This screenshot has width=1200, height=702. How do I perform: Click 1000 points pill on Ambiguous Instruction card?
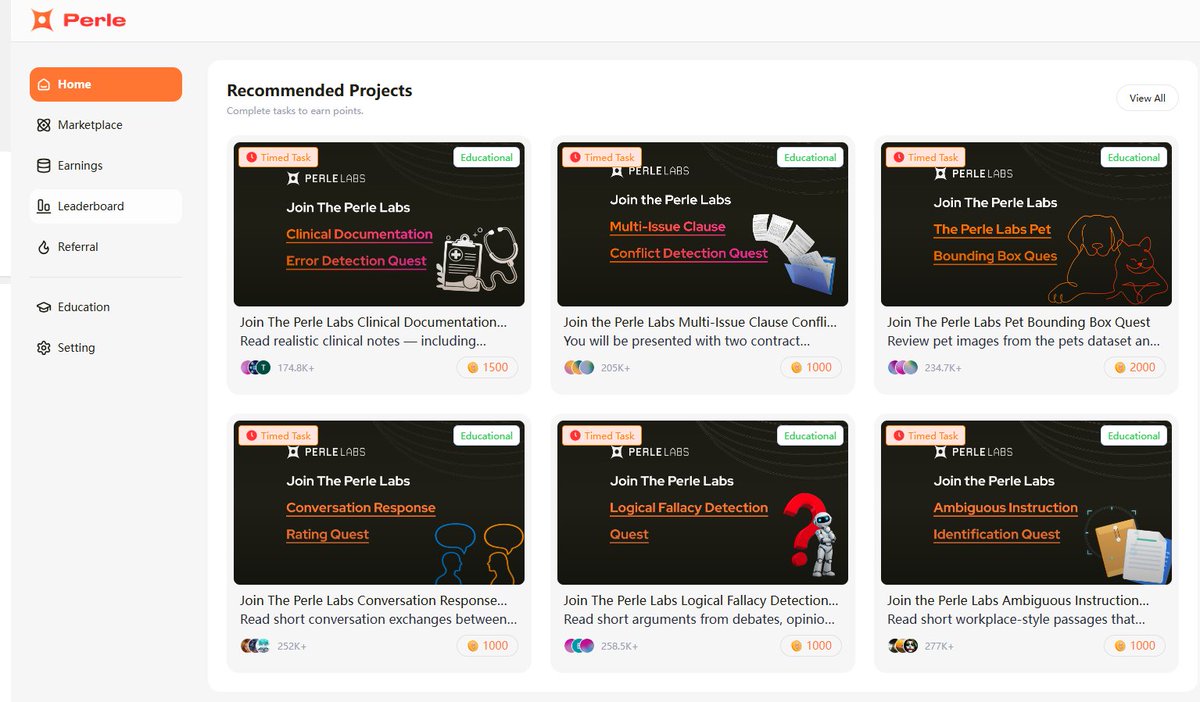tap(1135, 646)
